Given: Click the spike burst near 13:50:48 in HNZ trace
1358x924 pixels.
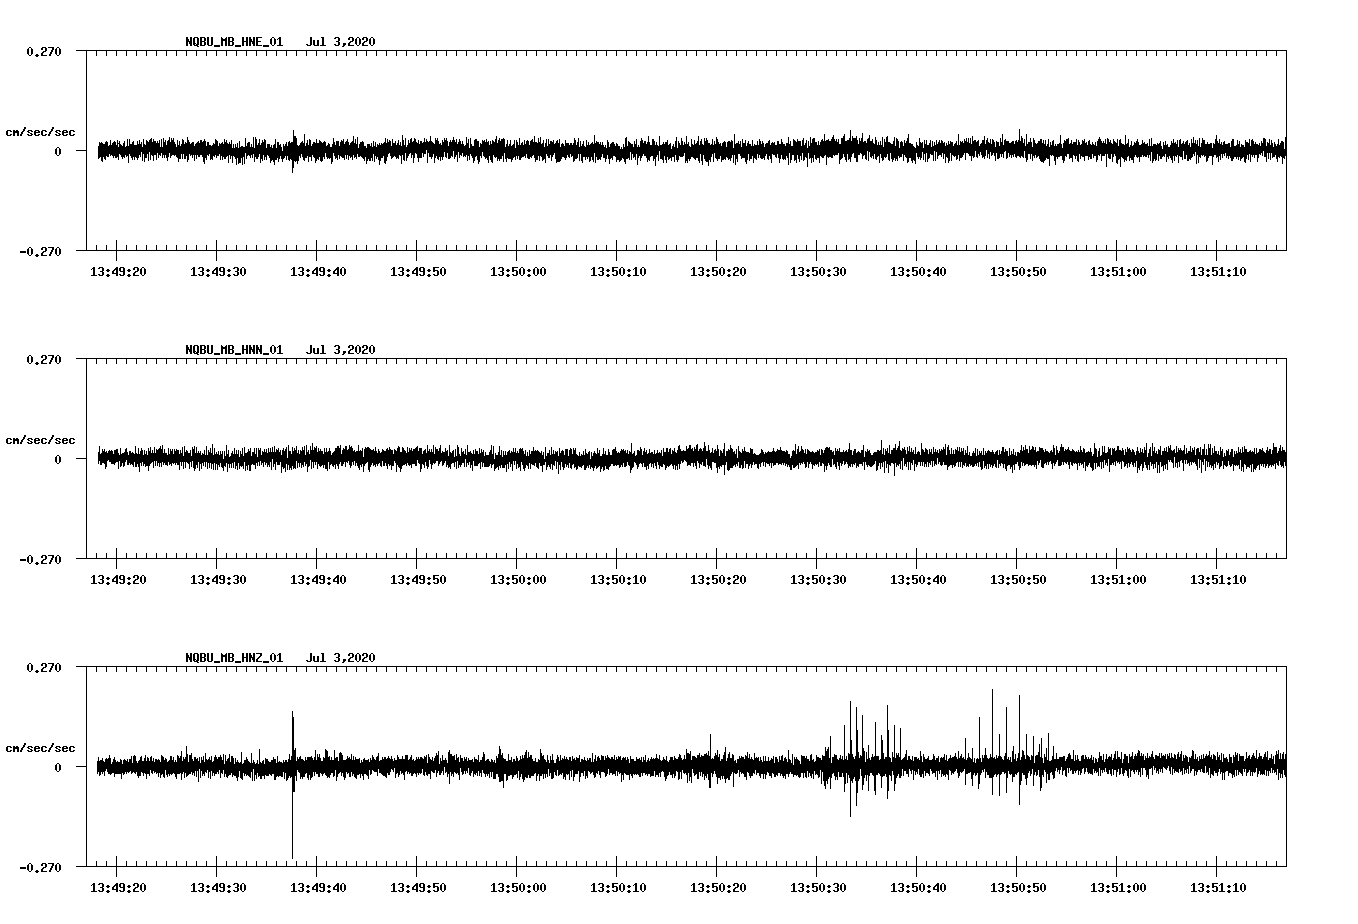Looking at the screenshot, I should click(x=1007, y=747).
